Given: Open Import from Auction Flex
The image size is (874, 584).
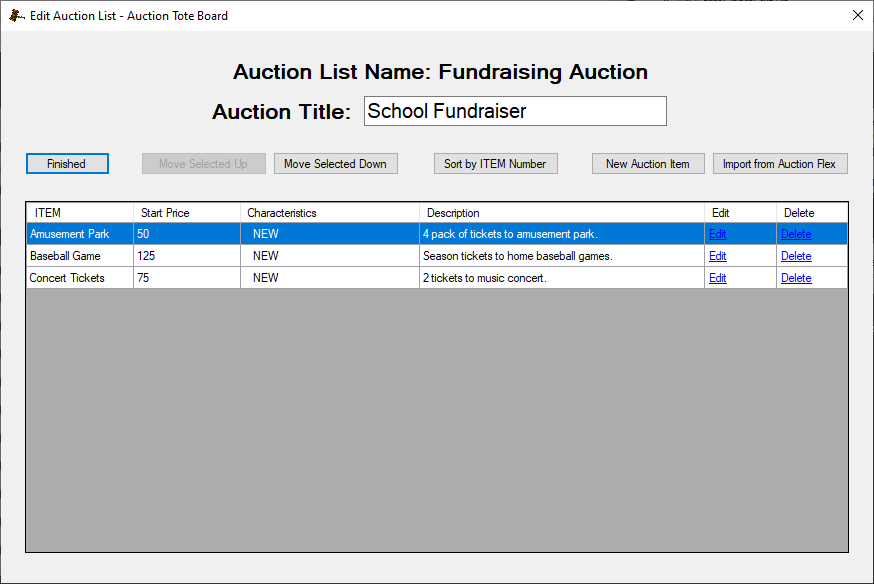Looking at the screenshot, I should [x=780, y=164].
